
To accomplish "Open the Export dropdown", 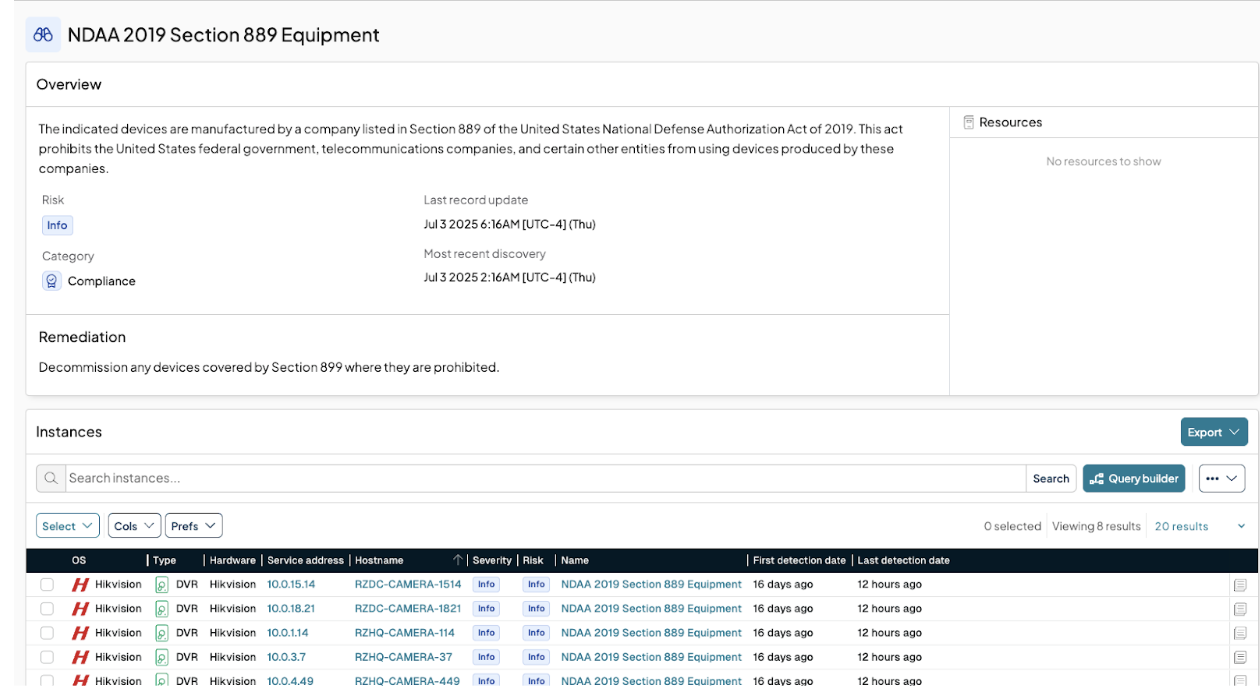I will tap(1213, 432).
